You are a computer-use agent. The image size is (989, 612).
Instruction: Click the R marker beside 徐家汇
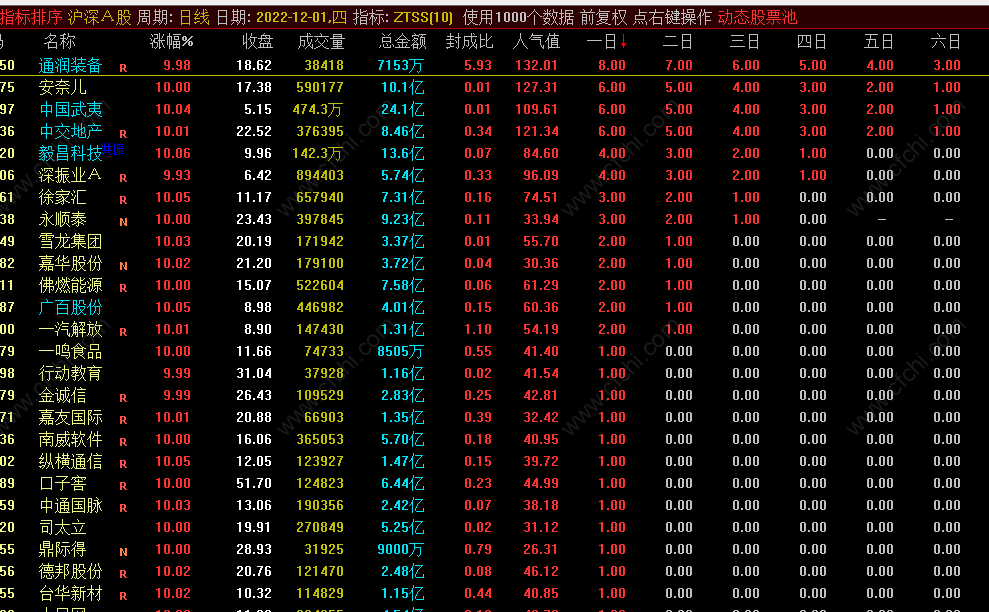pyautogui.click(x=124, y=201)
